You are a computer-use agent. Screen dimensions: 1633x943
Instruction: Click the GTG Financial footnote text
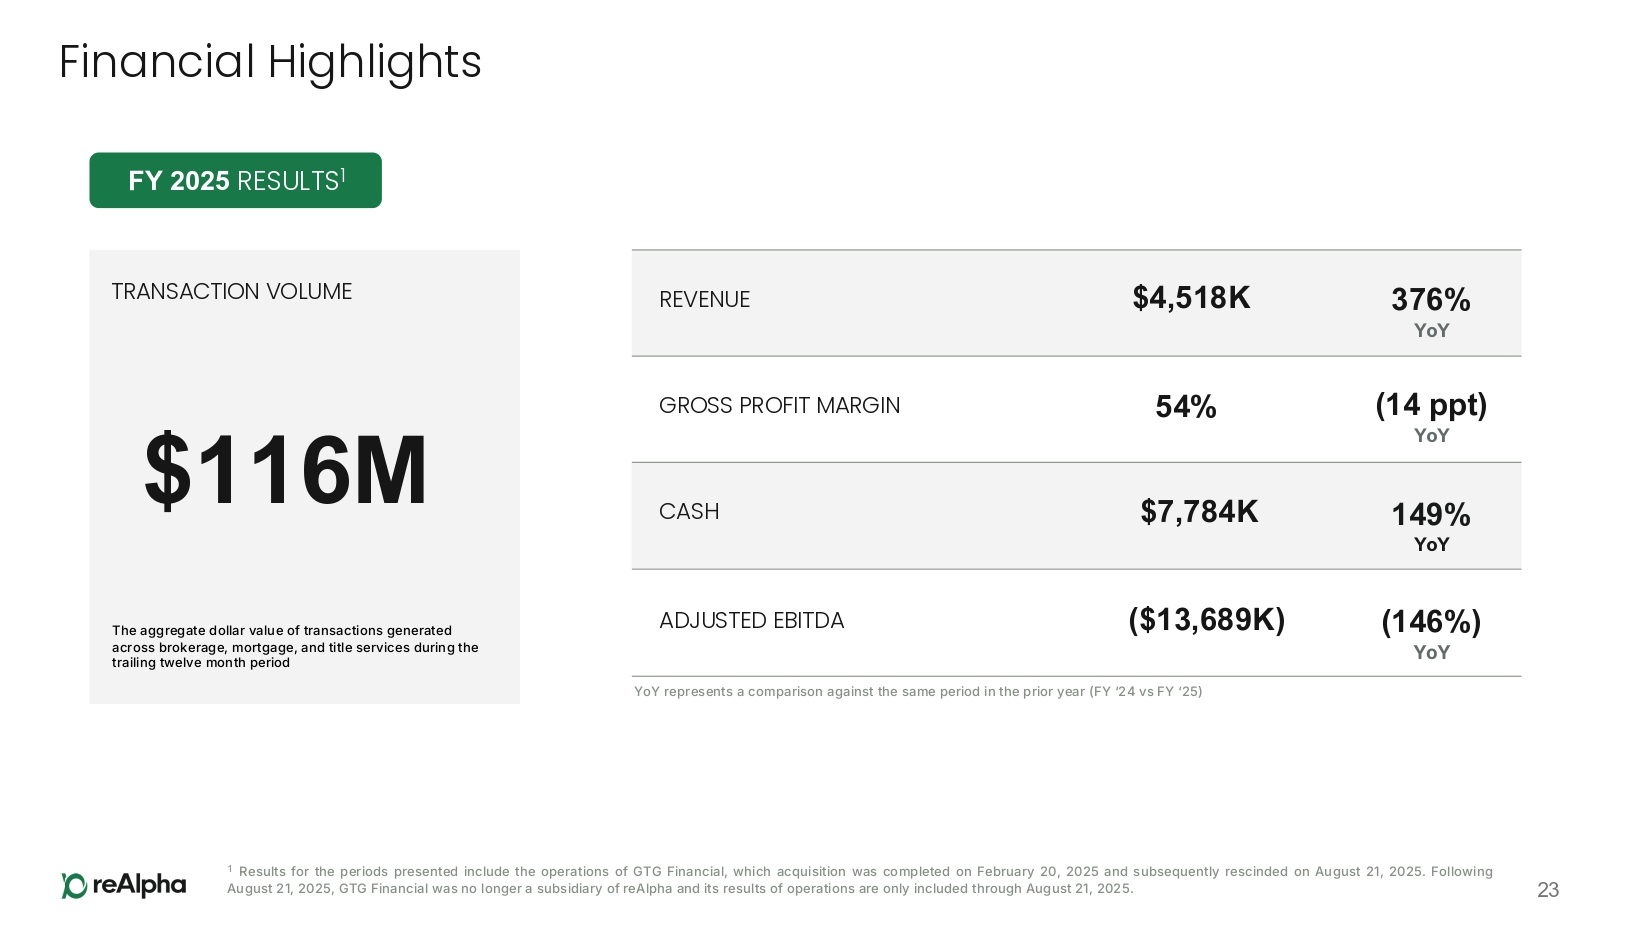coord(859,880)
